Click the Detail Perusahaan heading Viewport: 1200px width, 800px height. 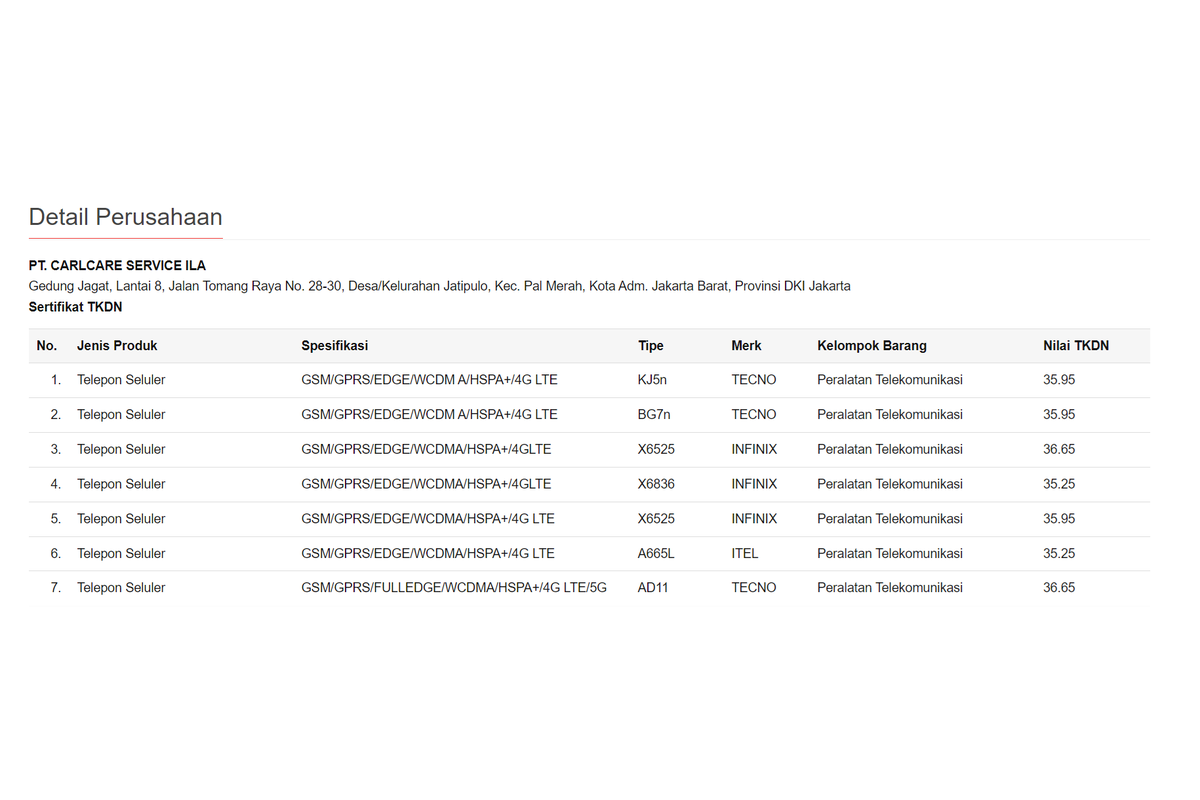pos(125,217)
